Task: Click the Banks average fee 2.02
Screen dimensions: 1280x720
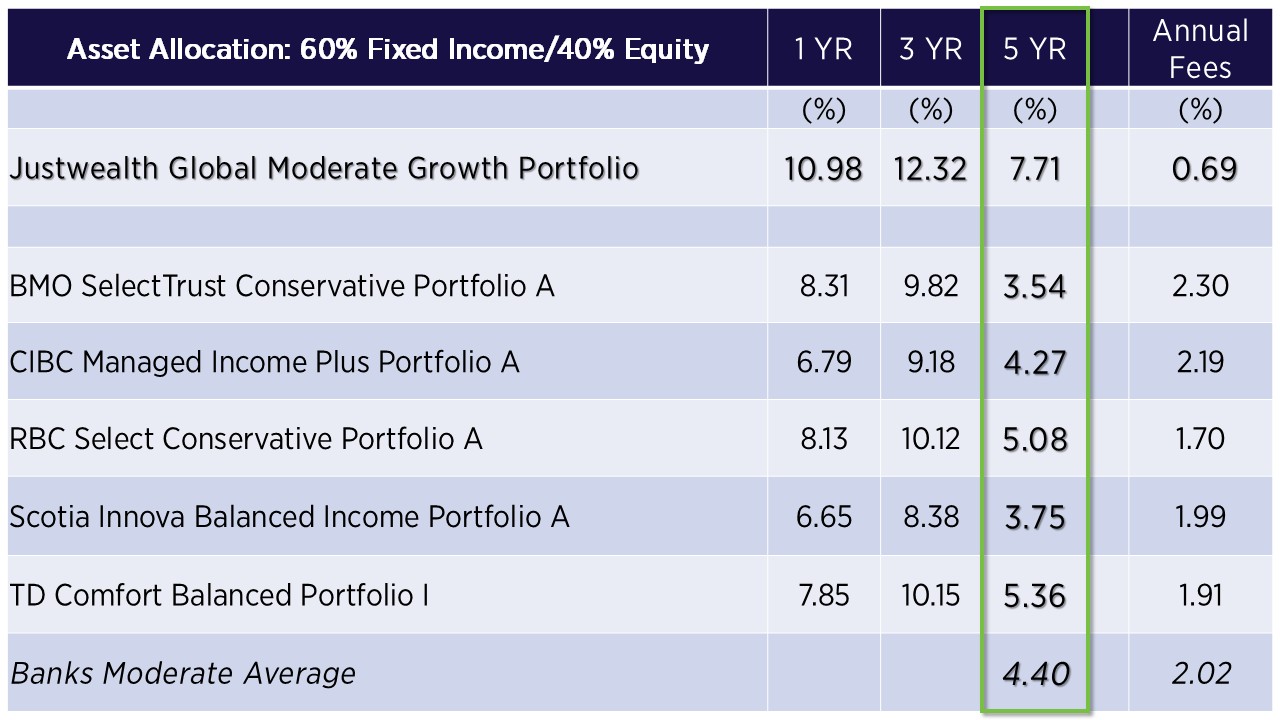Action: point(1200,673)
